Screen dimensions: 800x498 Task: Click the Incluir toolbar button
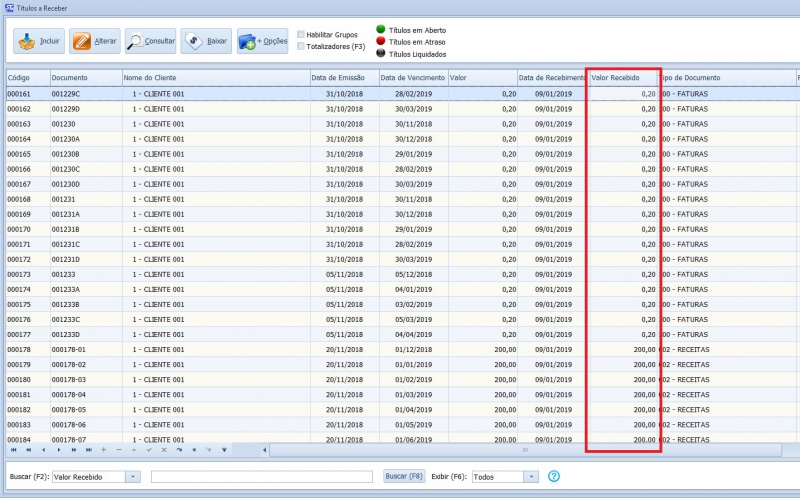click(x=39, y=42)
